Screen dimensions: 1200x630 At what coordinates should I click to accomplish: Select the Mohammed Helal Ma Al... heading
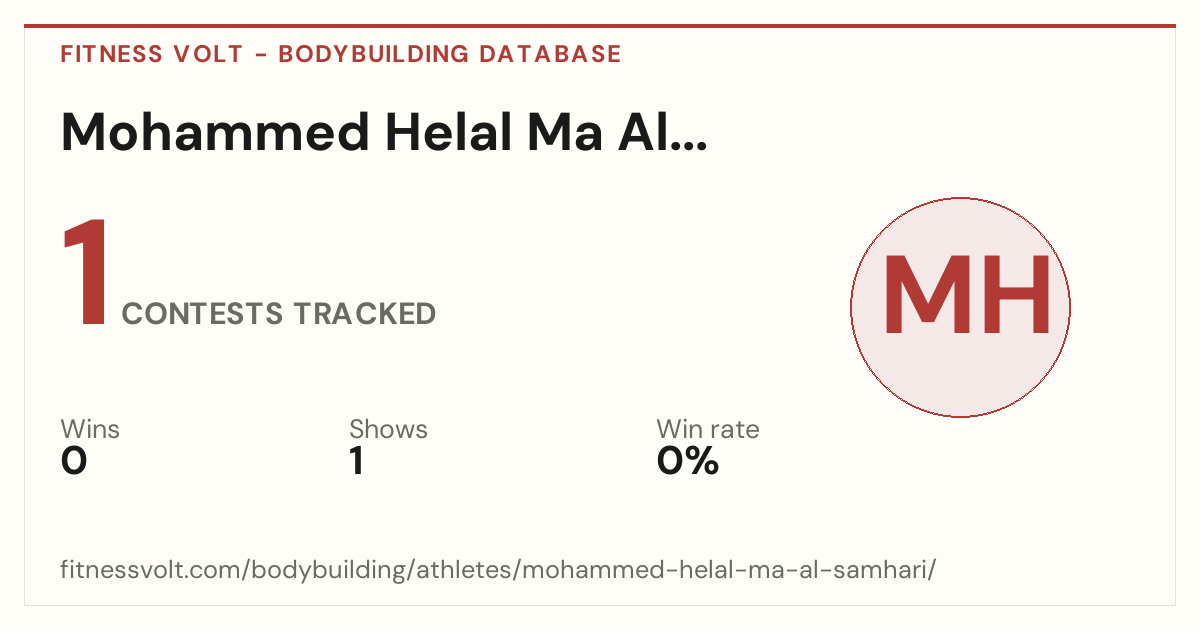pos(385,132)
